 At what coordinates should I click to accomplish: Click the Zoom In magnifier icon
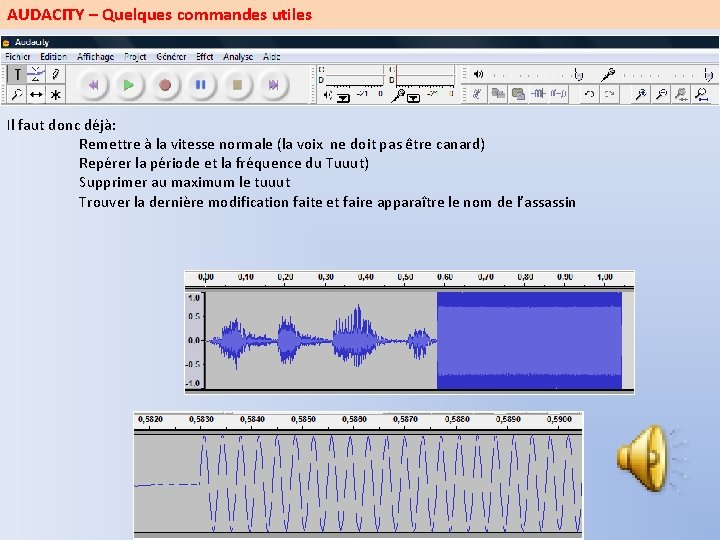641,94
